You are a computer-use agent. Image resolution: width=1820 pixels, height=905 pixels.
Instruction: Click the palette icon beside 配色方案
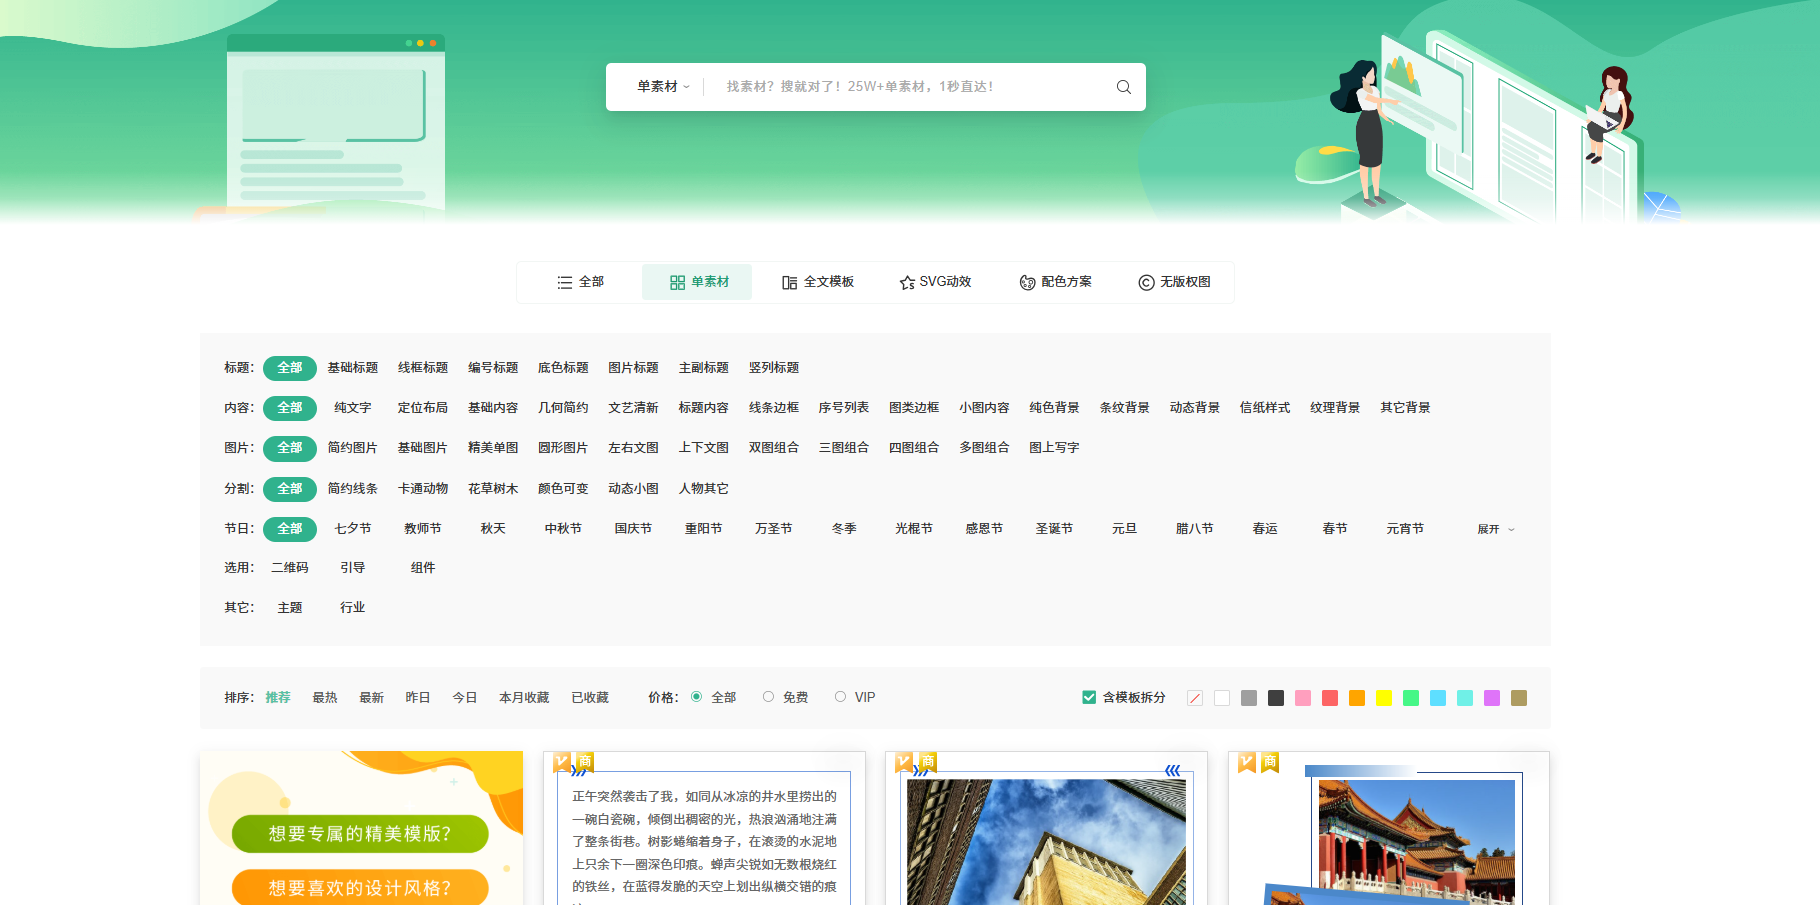(x=1025, y=282)
